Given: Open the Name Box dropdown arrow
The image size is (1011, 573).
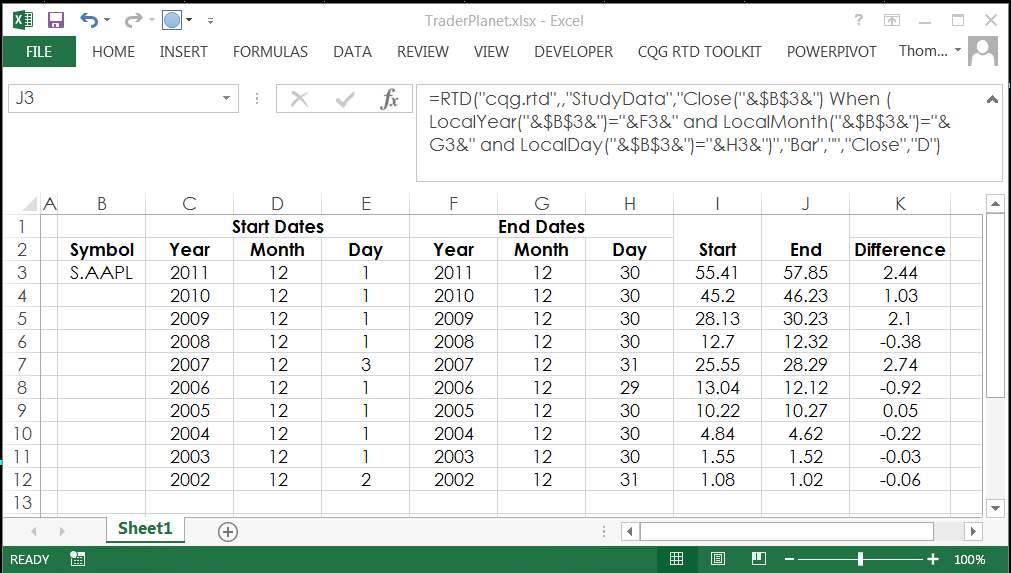Looking at the screenshot, I should 227,99.
